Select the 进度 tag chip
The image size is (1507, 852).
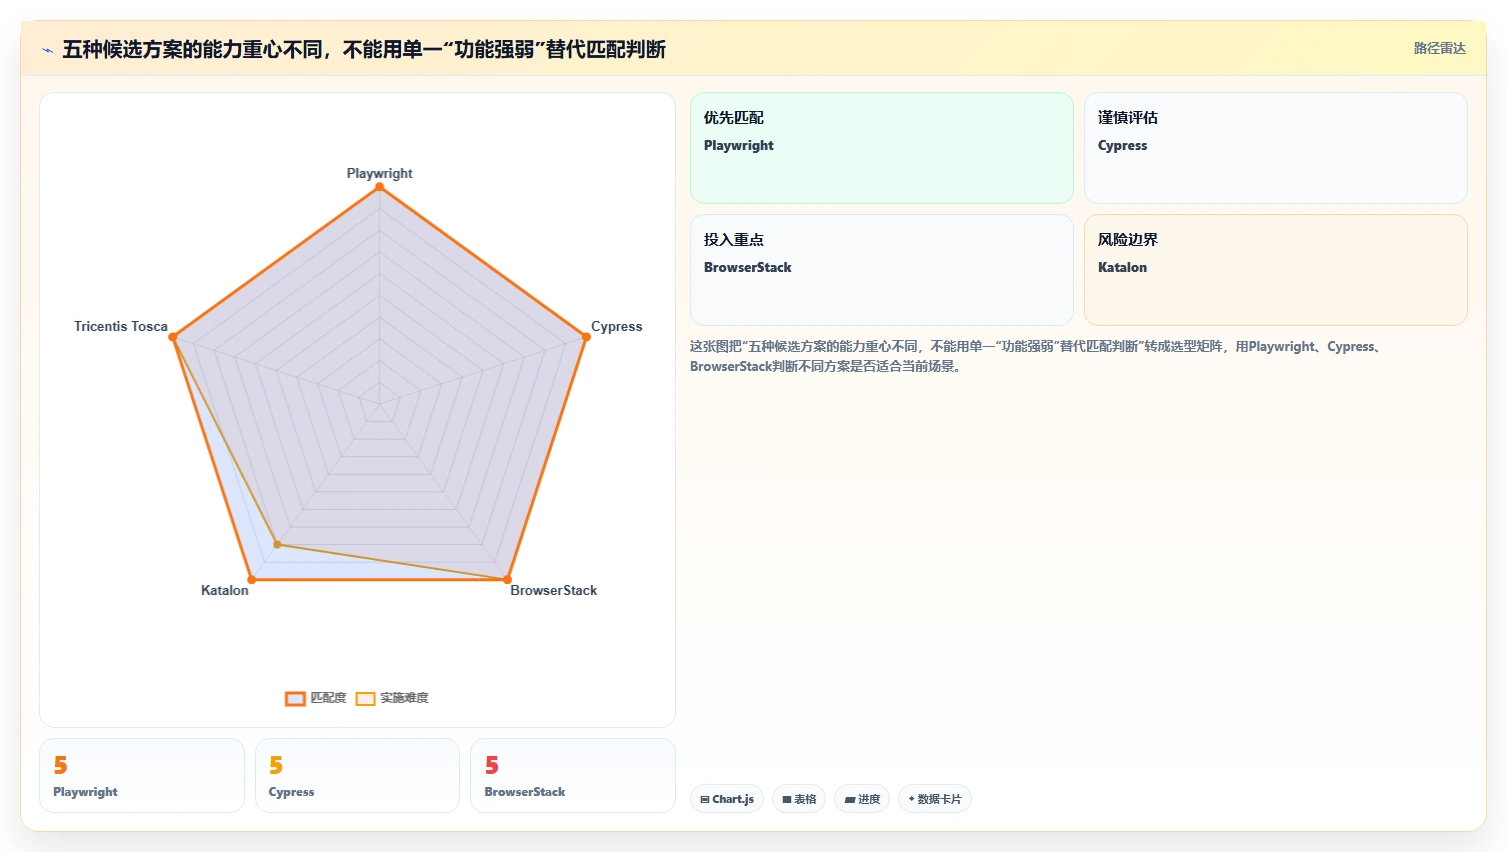point(862,799)
